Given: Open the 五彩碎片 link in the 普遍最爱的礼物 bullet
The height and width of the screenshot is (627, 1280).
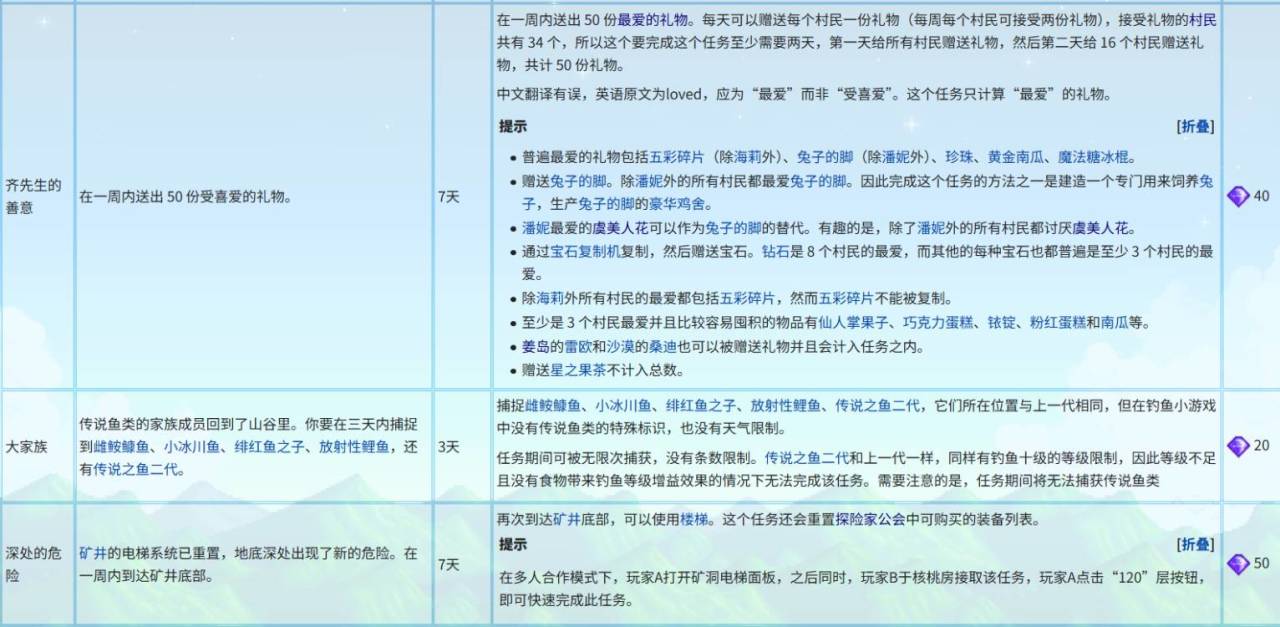Looking at the screenshot, I should (x=678, y=157).
